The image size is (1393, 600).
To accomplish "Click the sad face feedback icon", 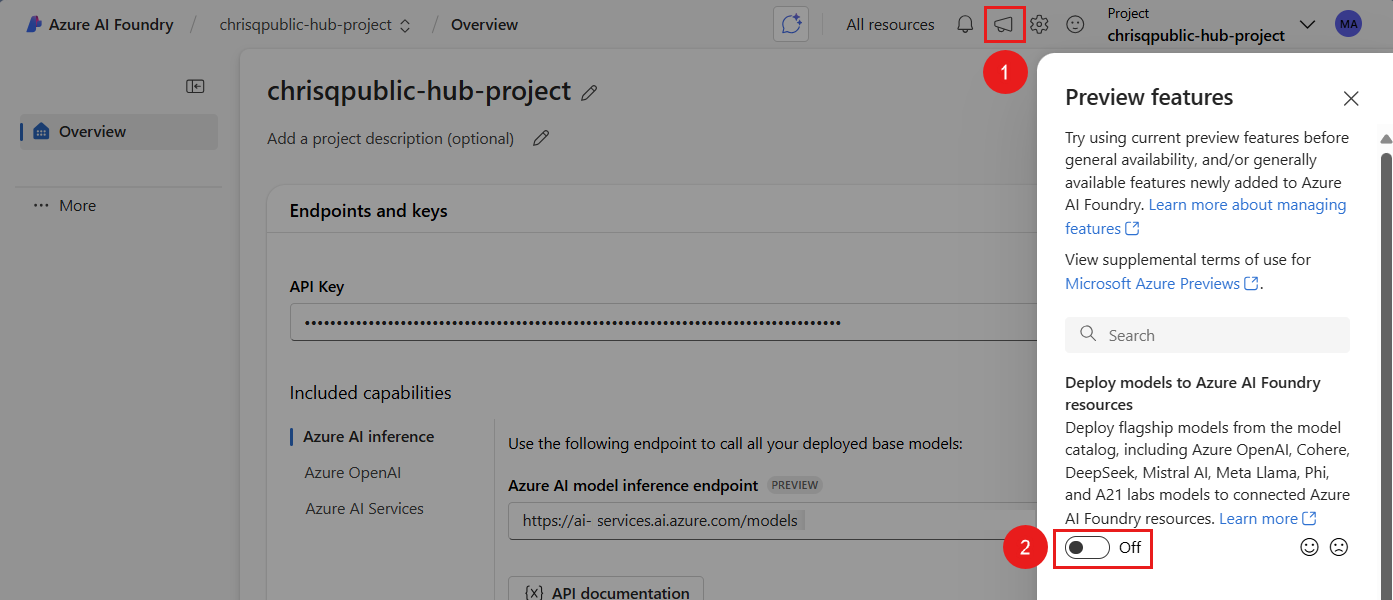I will click(1339, 547).
